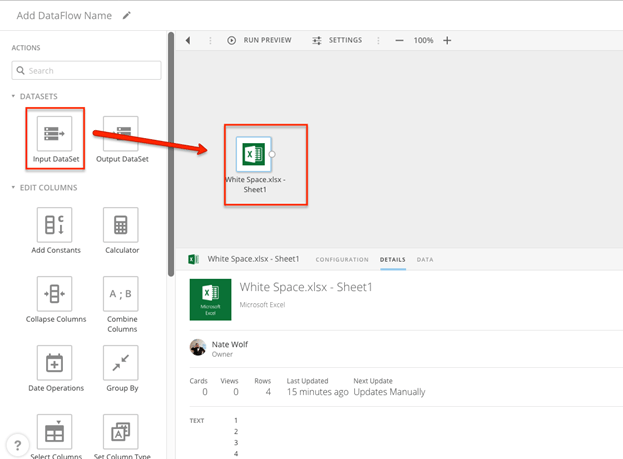
Task: Select the Output DataSet action icon
Action: (x=121, y=134)
